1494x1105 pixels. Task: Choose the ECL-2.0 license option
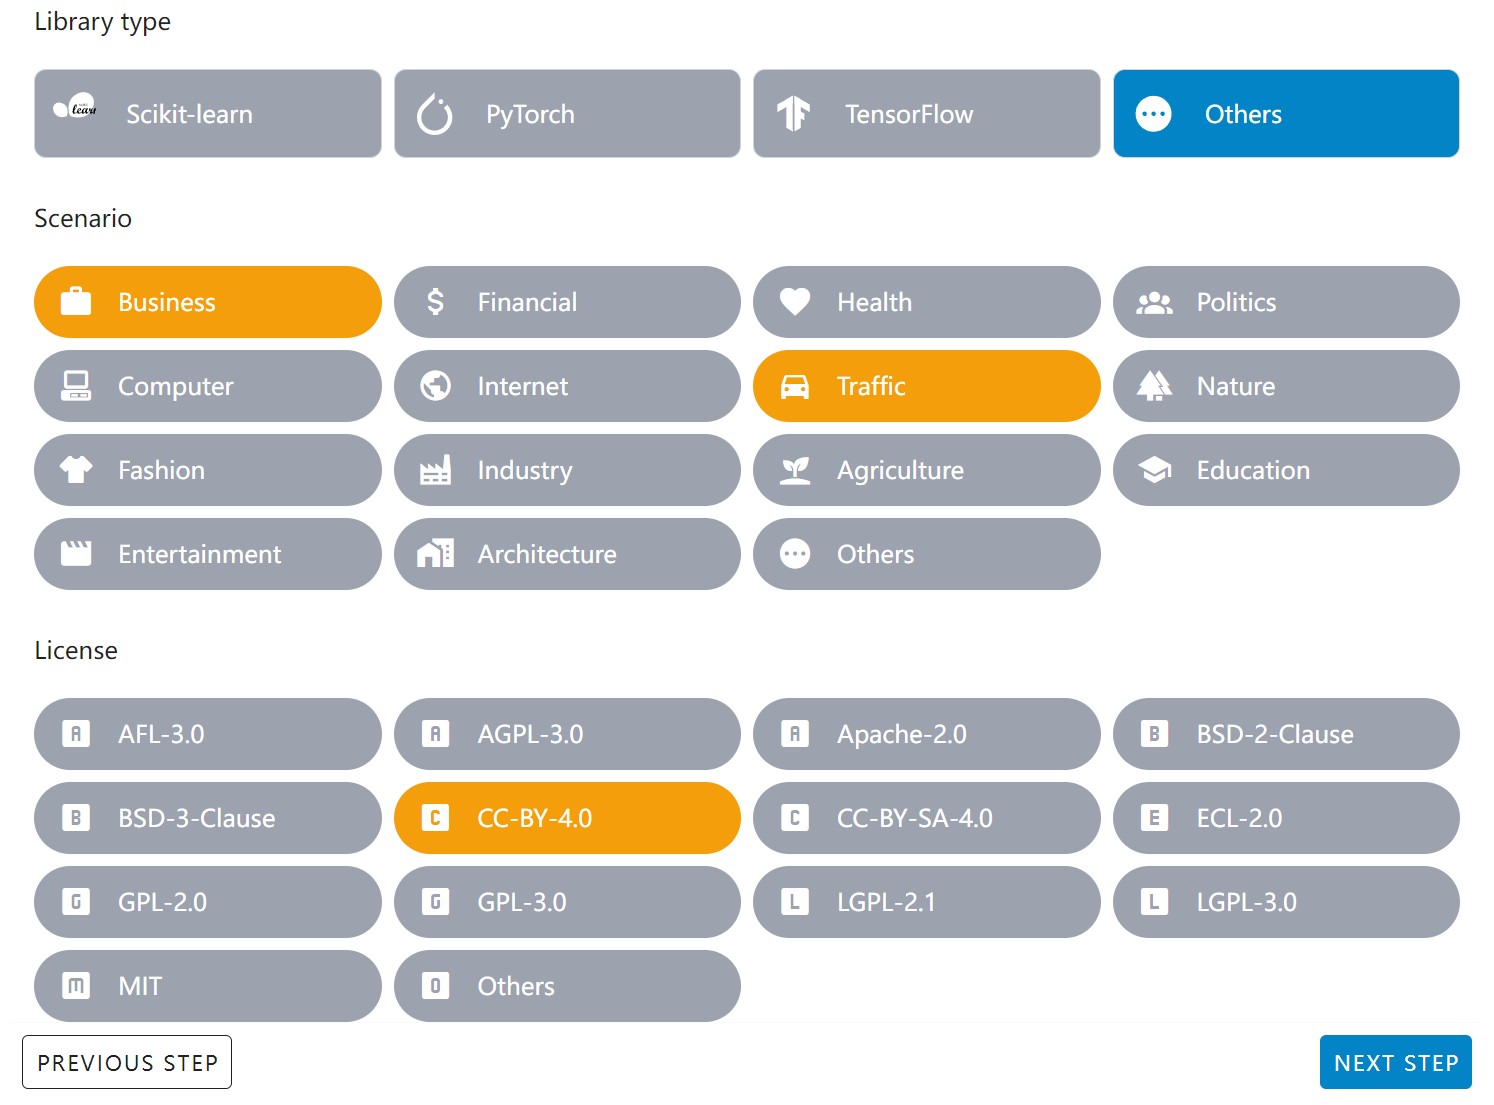point(1286,818)
